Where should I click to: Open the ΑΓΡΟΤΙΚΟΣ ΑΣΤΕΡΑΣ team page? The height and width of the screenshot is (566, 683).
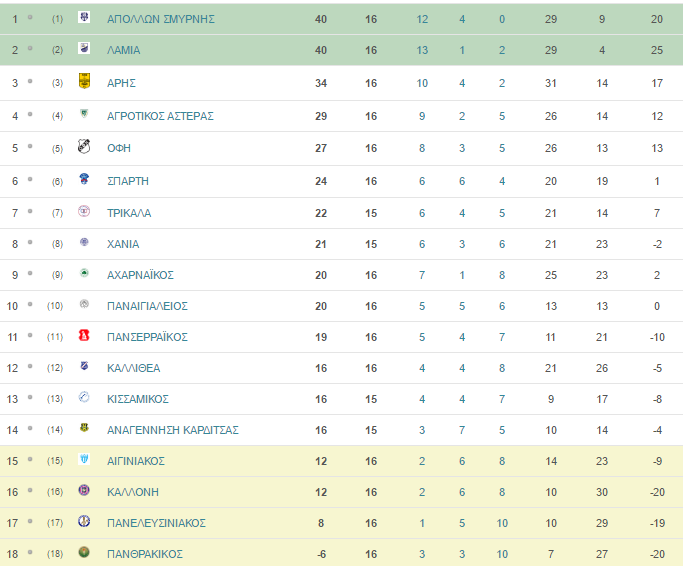(x=160, y=116)
